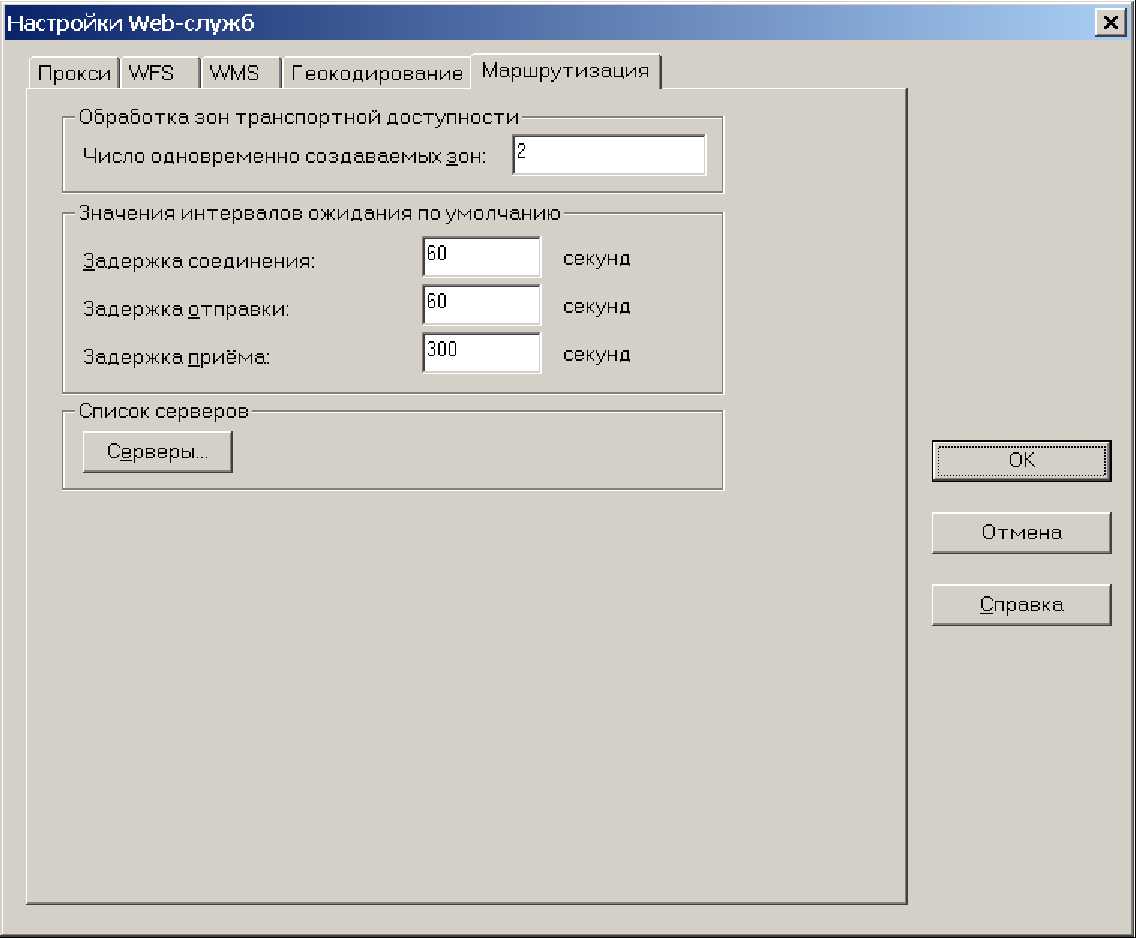Confirm settings with the OK button
The image size is (1136, 938).
pos(1021,461)
